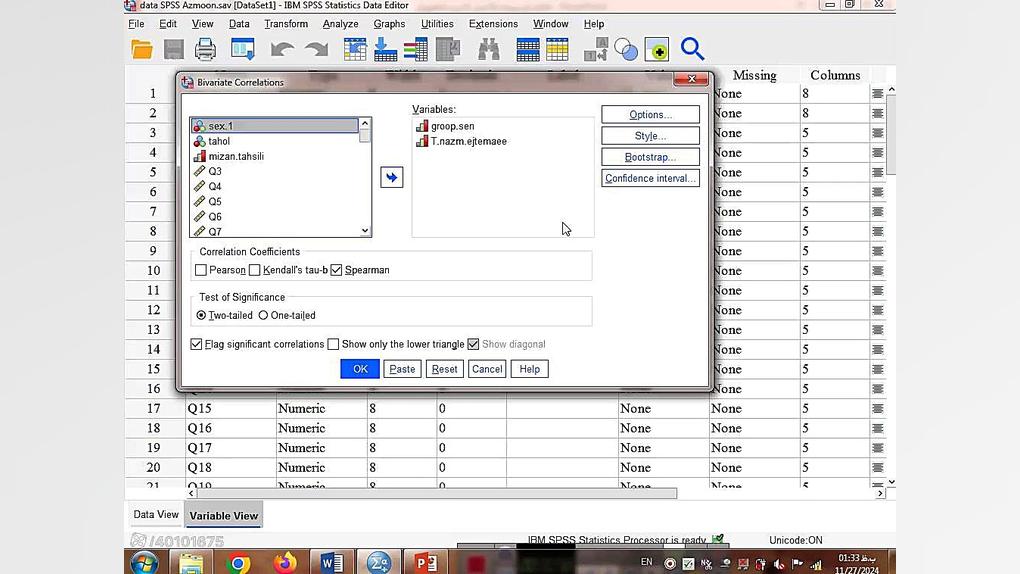Viewport: 1020px width, 574px height.
Task: Click the Run descriptive statistics icon
Action: click(448, 49)
